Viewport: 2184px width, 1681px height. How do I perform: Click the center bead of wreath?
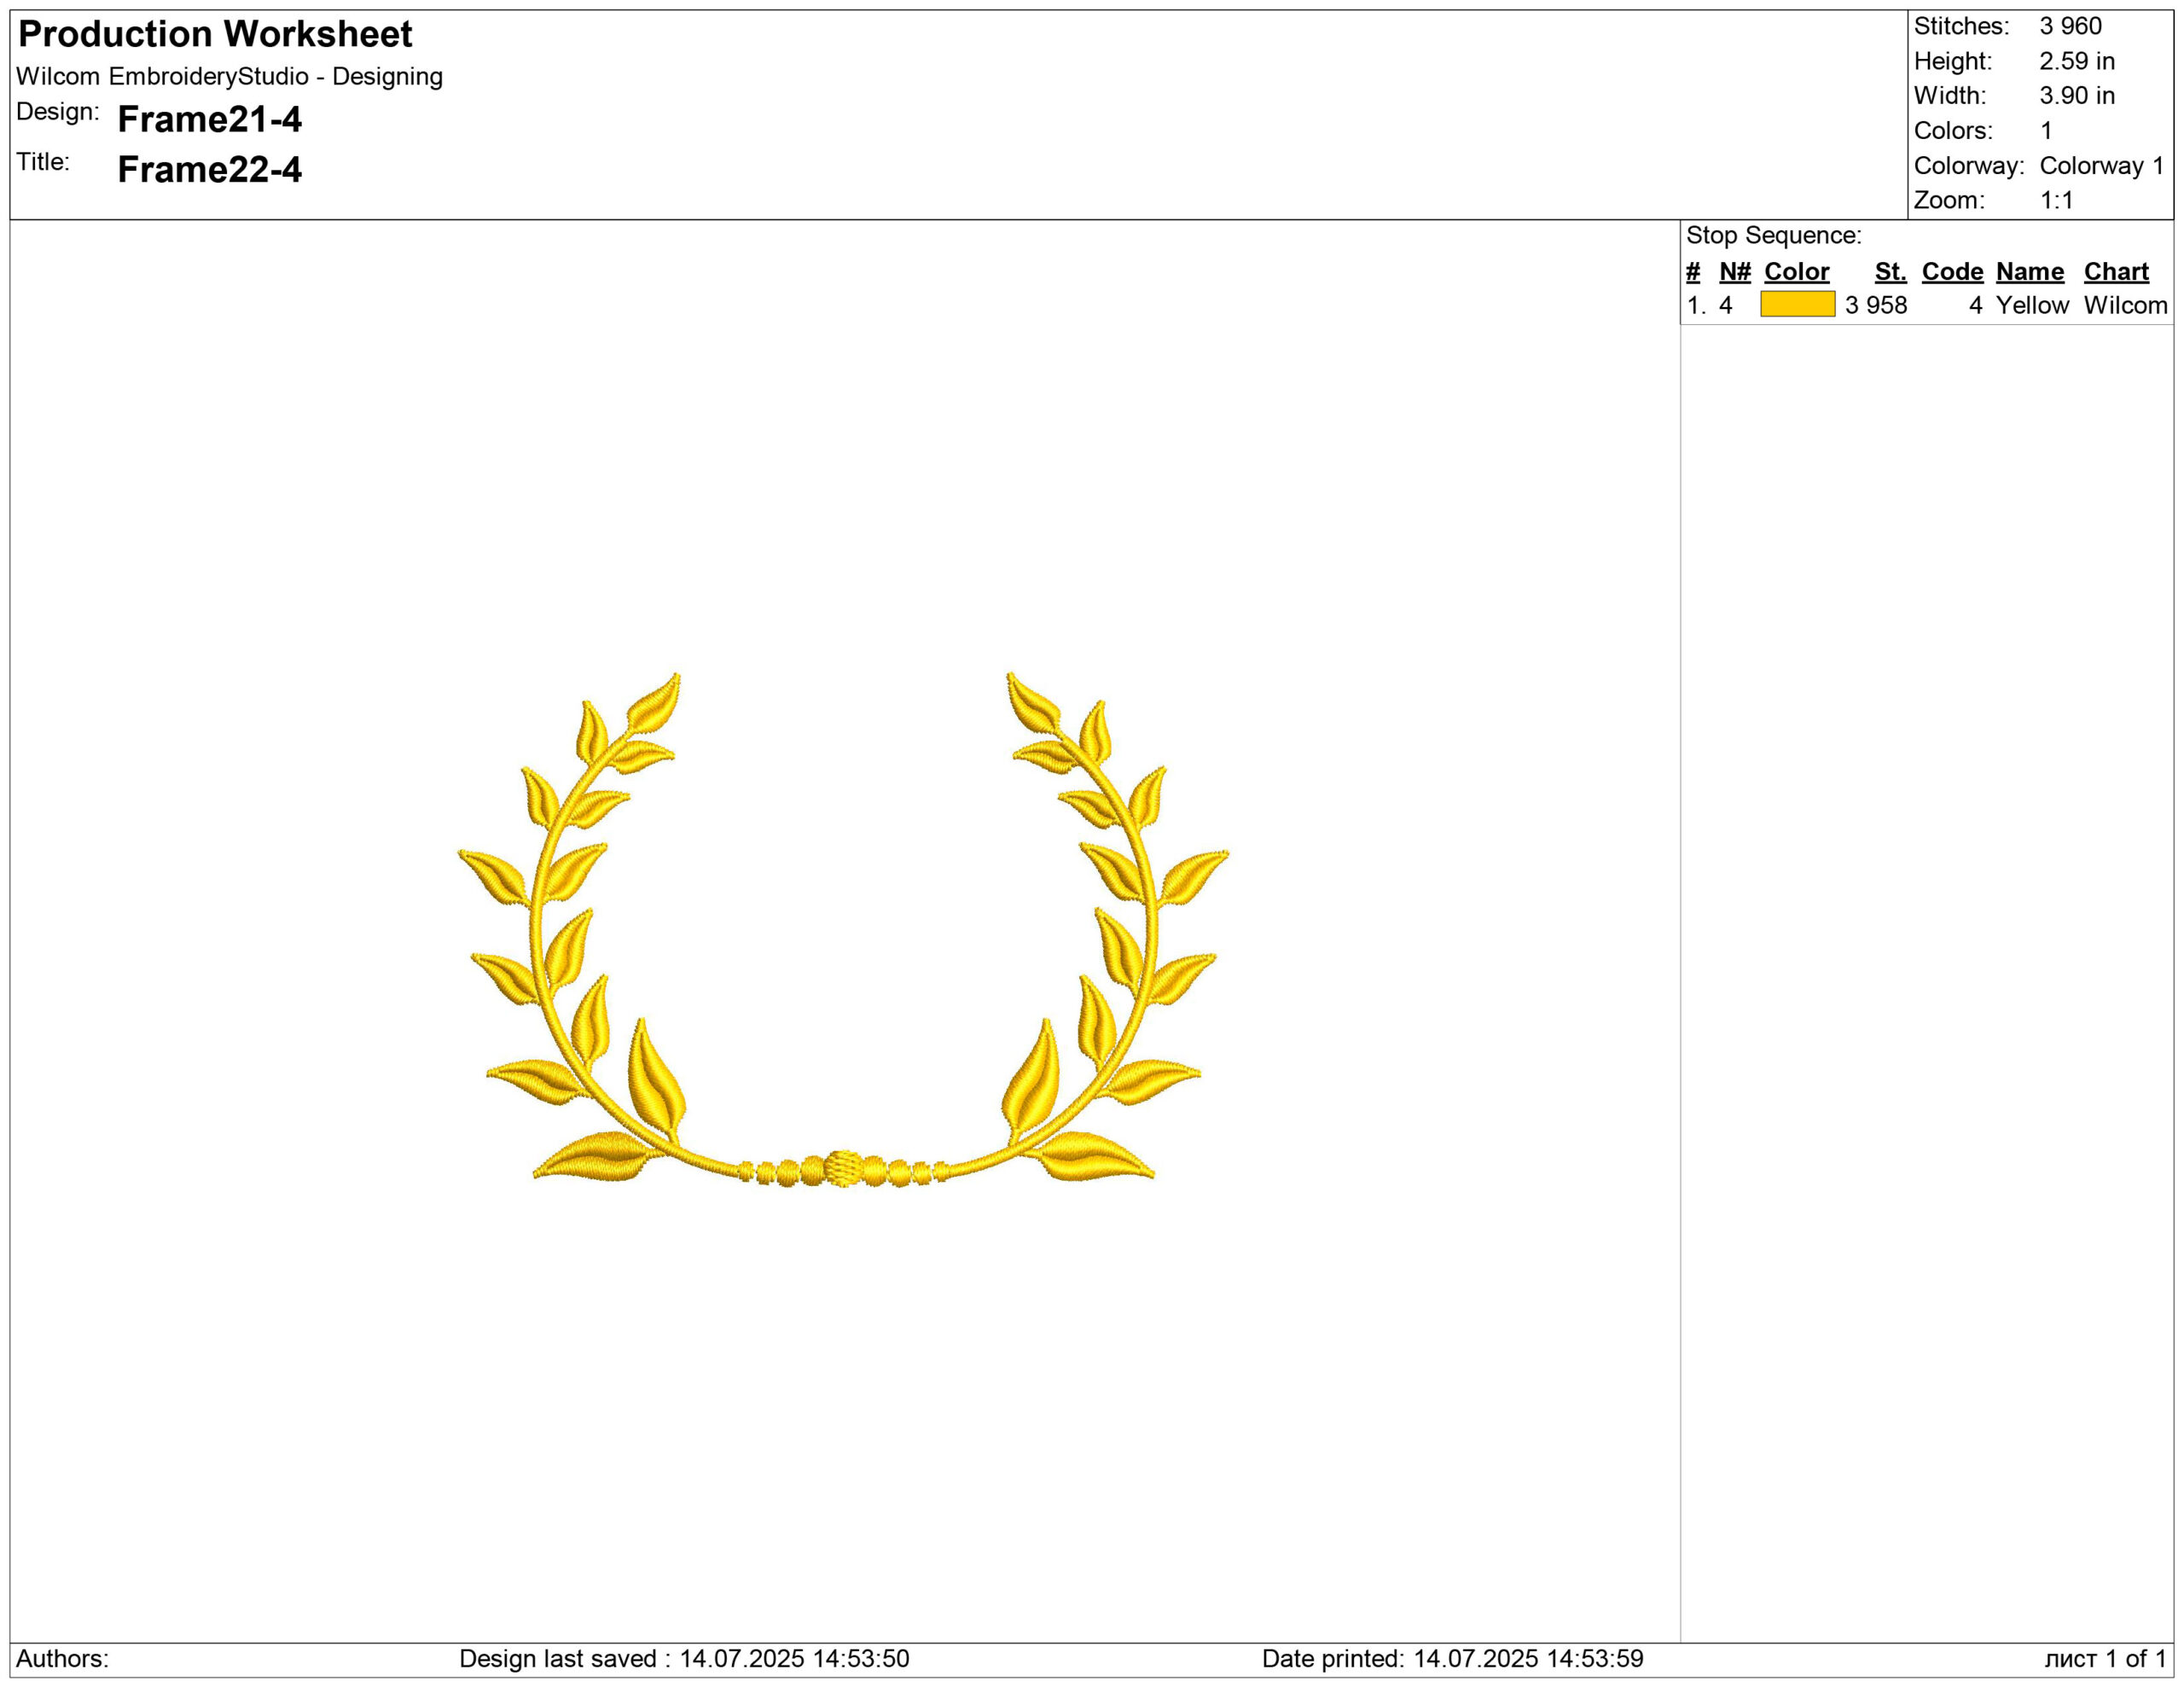click(843, 1168)
